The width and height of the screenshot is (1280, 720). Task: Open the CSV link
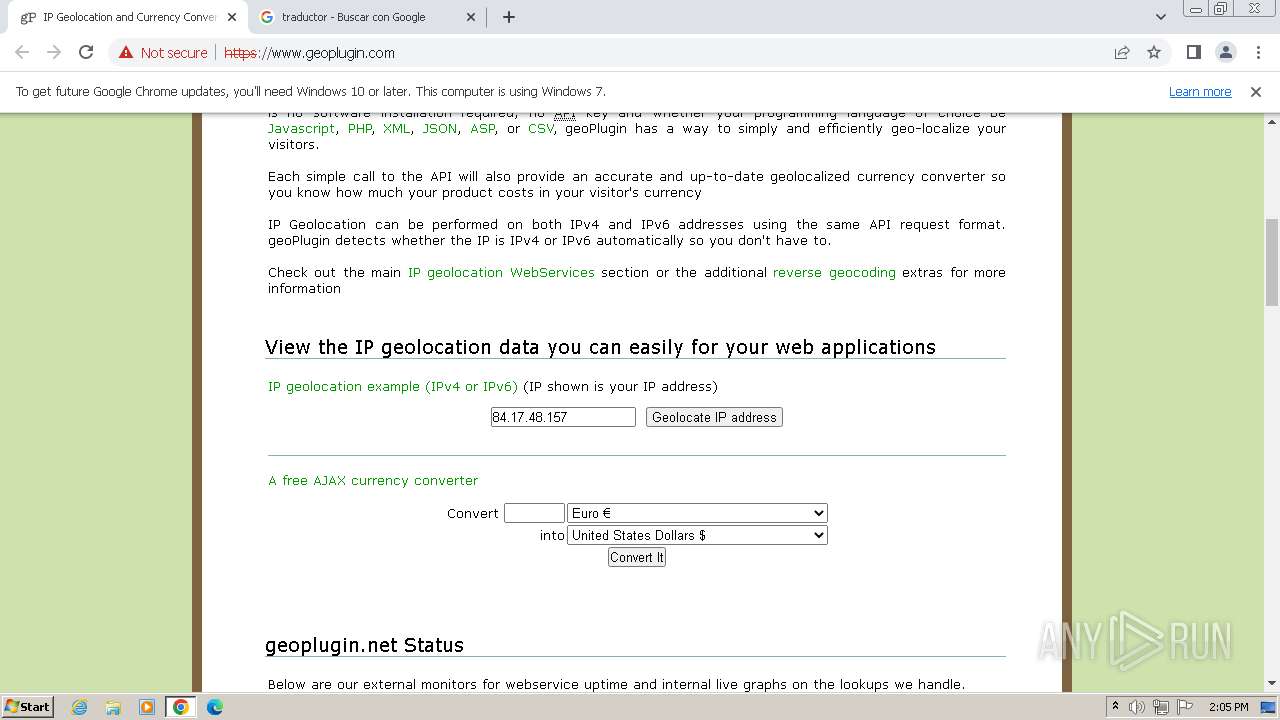[x=540, y=129]
